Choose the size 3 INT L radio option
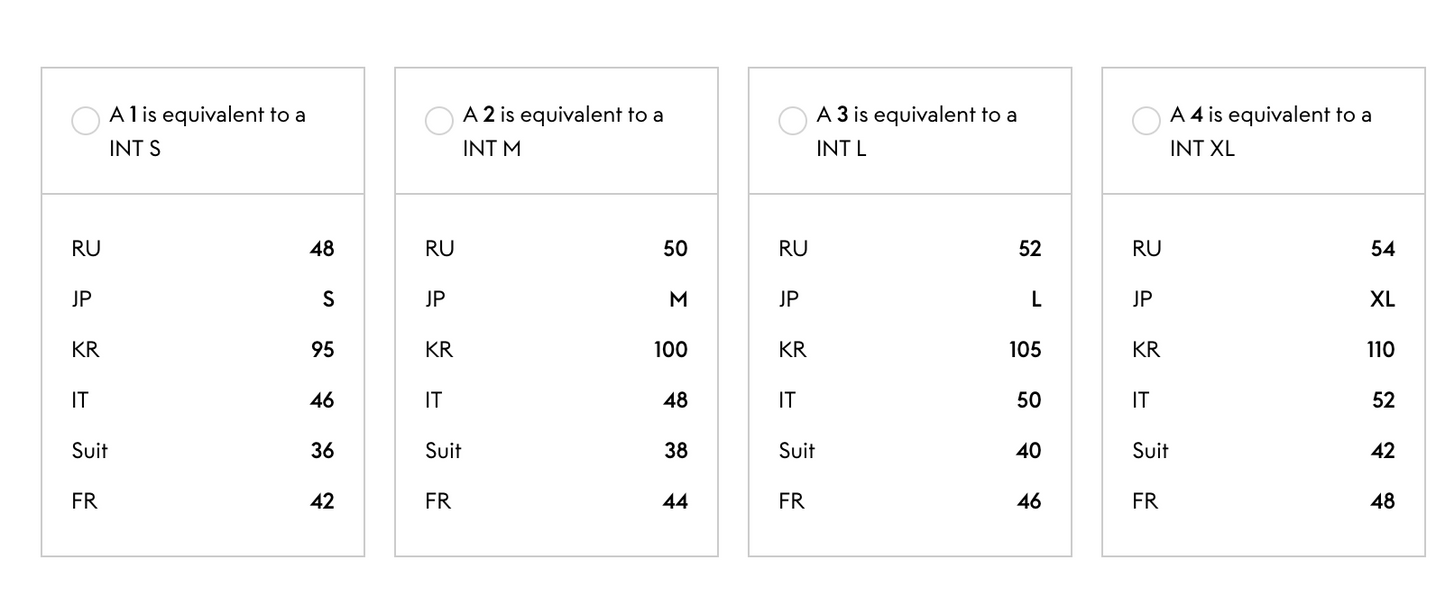Viewport: 1445px width, 615px height. click(792, 121)
